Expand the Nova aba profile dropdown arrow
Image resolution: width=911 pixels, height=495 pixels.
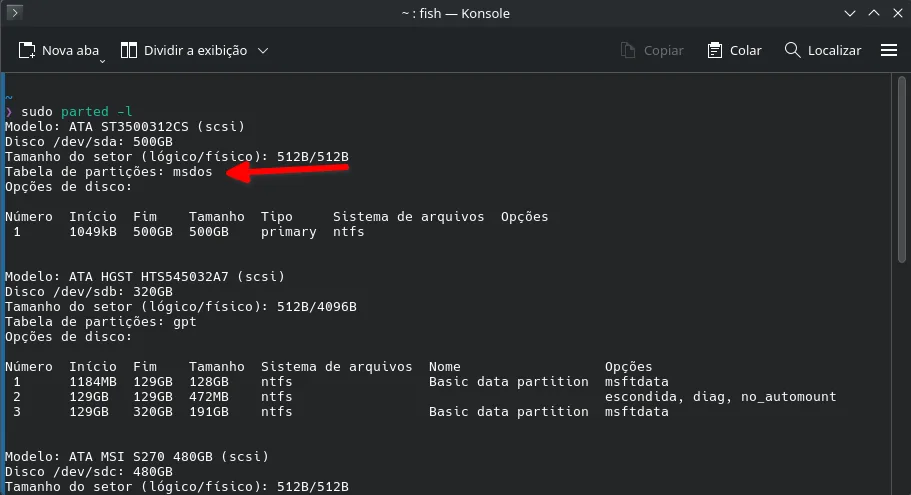102,60
